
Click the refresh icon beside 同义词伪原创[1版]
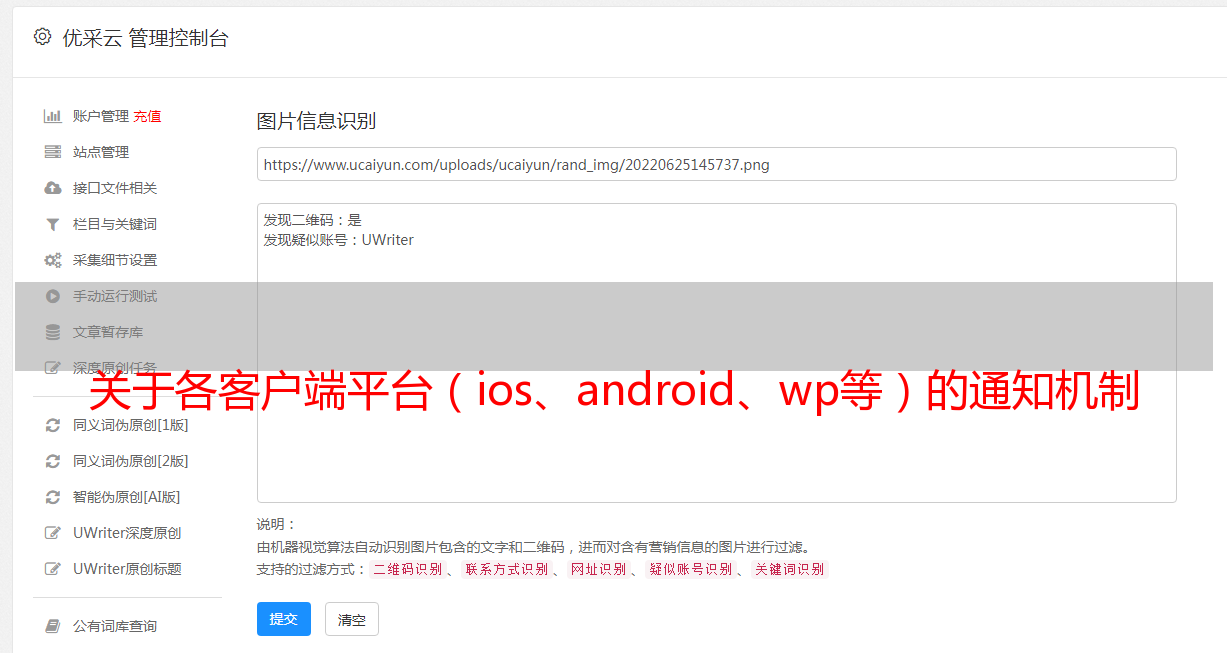point(53,425)
